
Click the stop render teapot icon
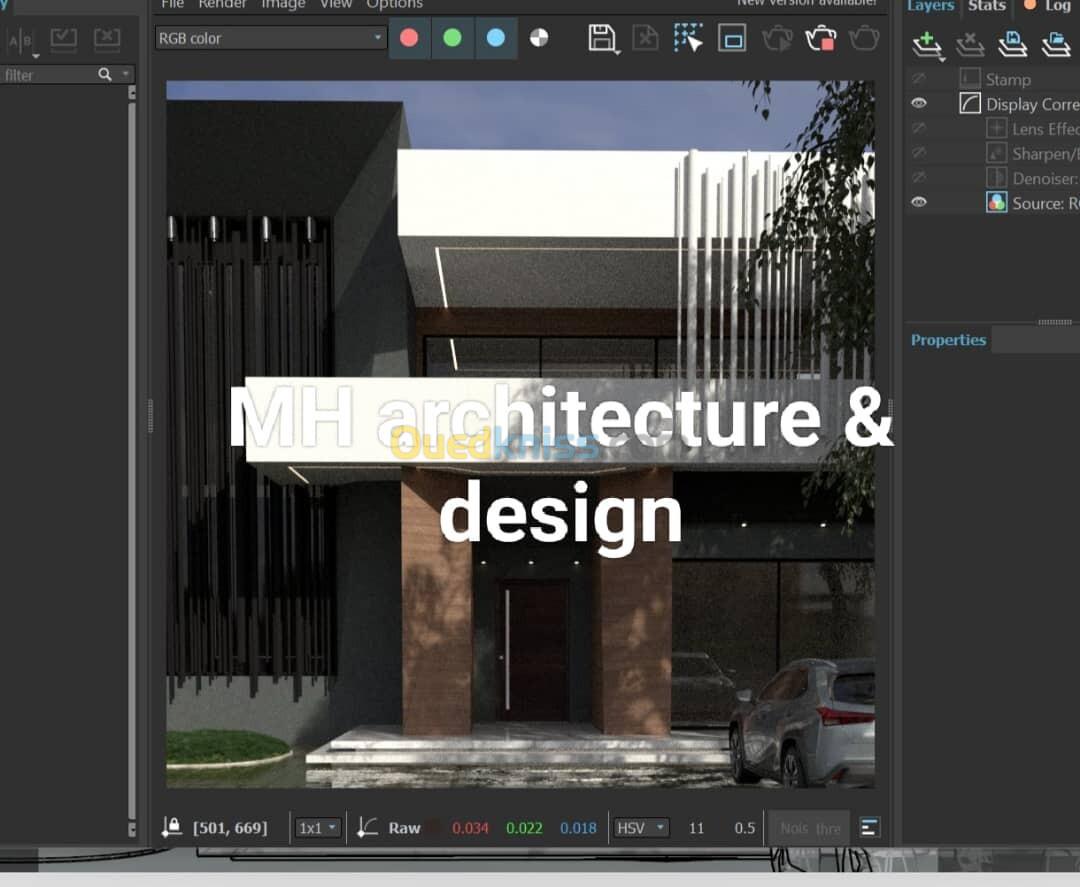[820, 39]
